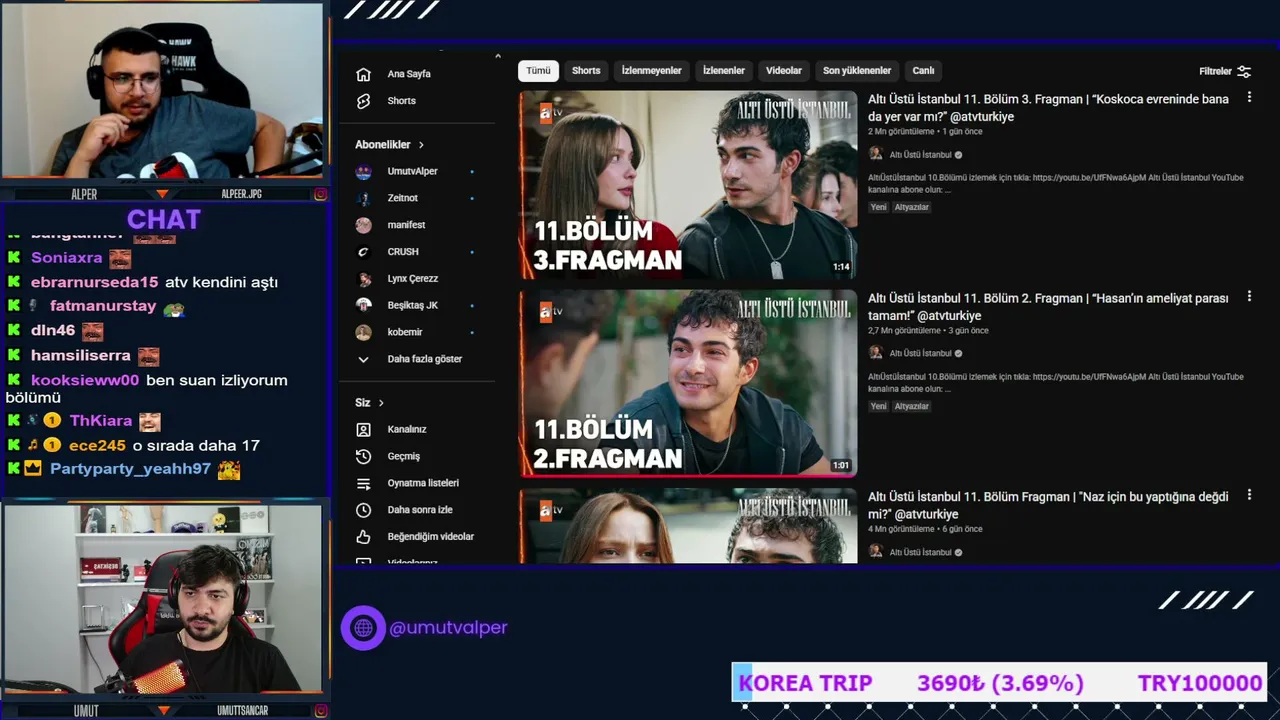This screenshot has width=1280, height=720.
Task: Open the manifest subscription avatar
Action: click(364, 225)
